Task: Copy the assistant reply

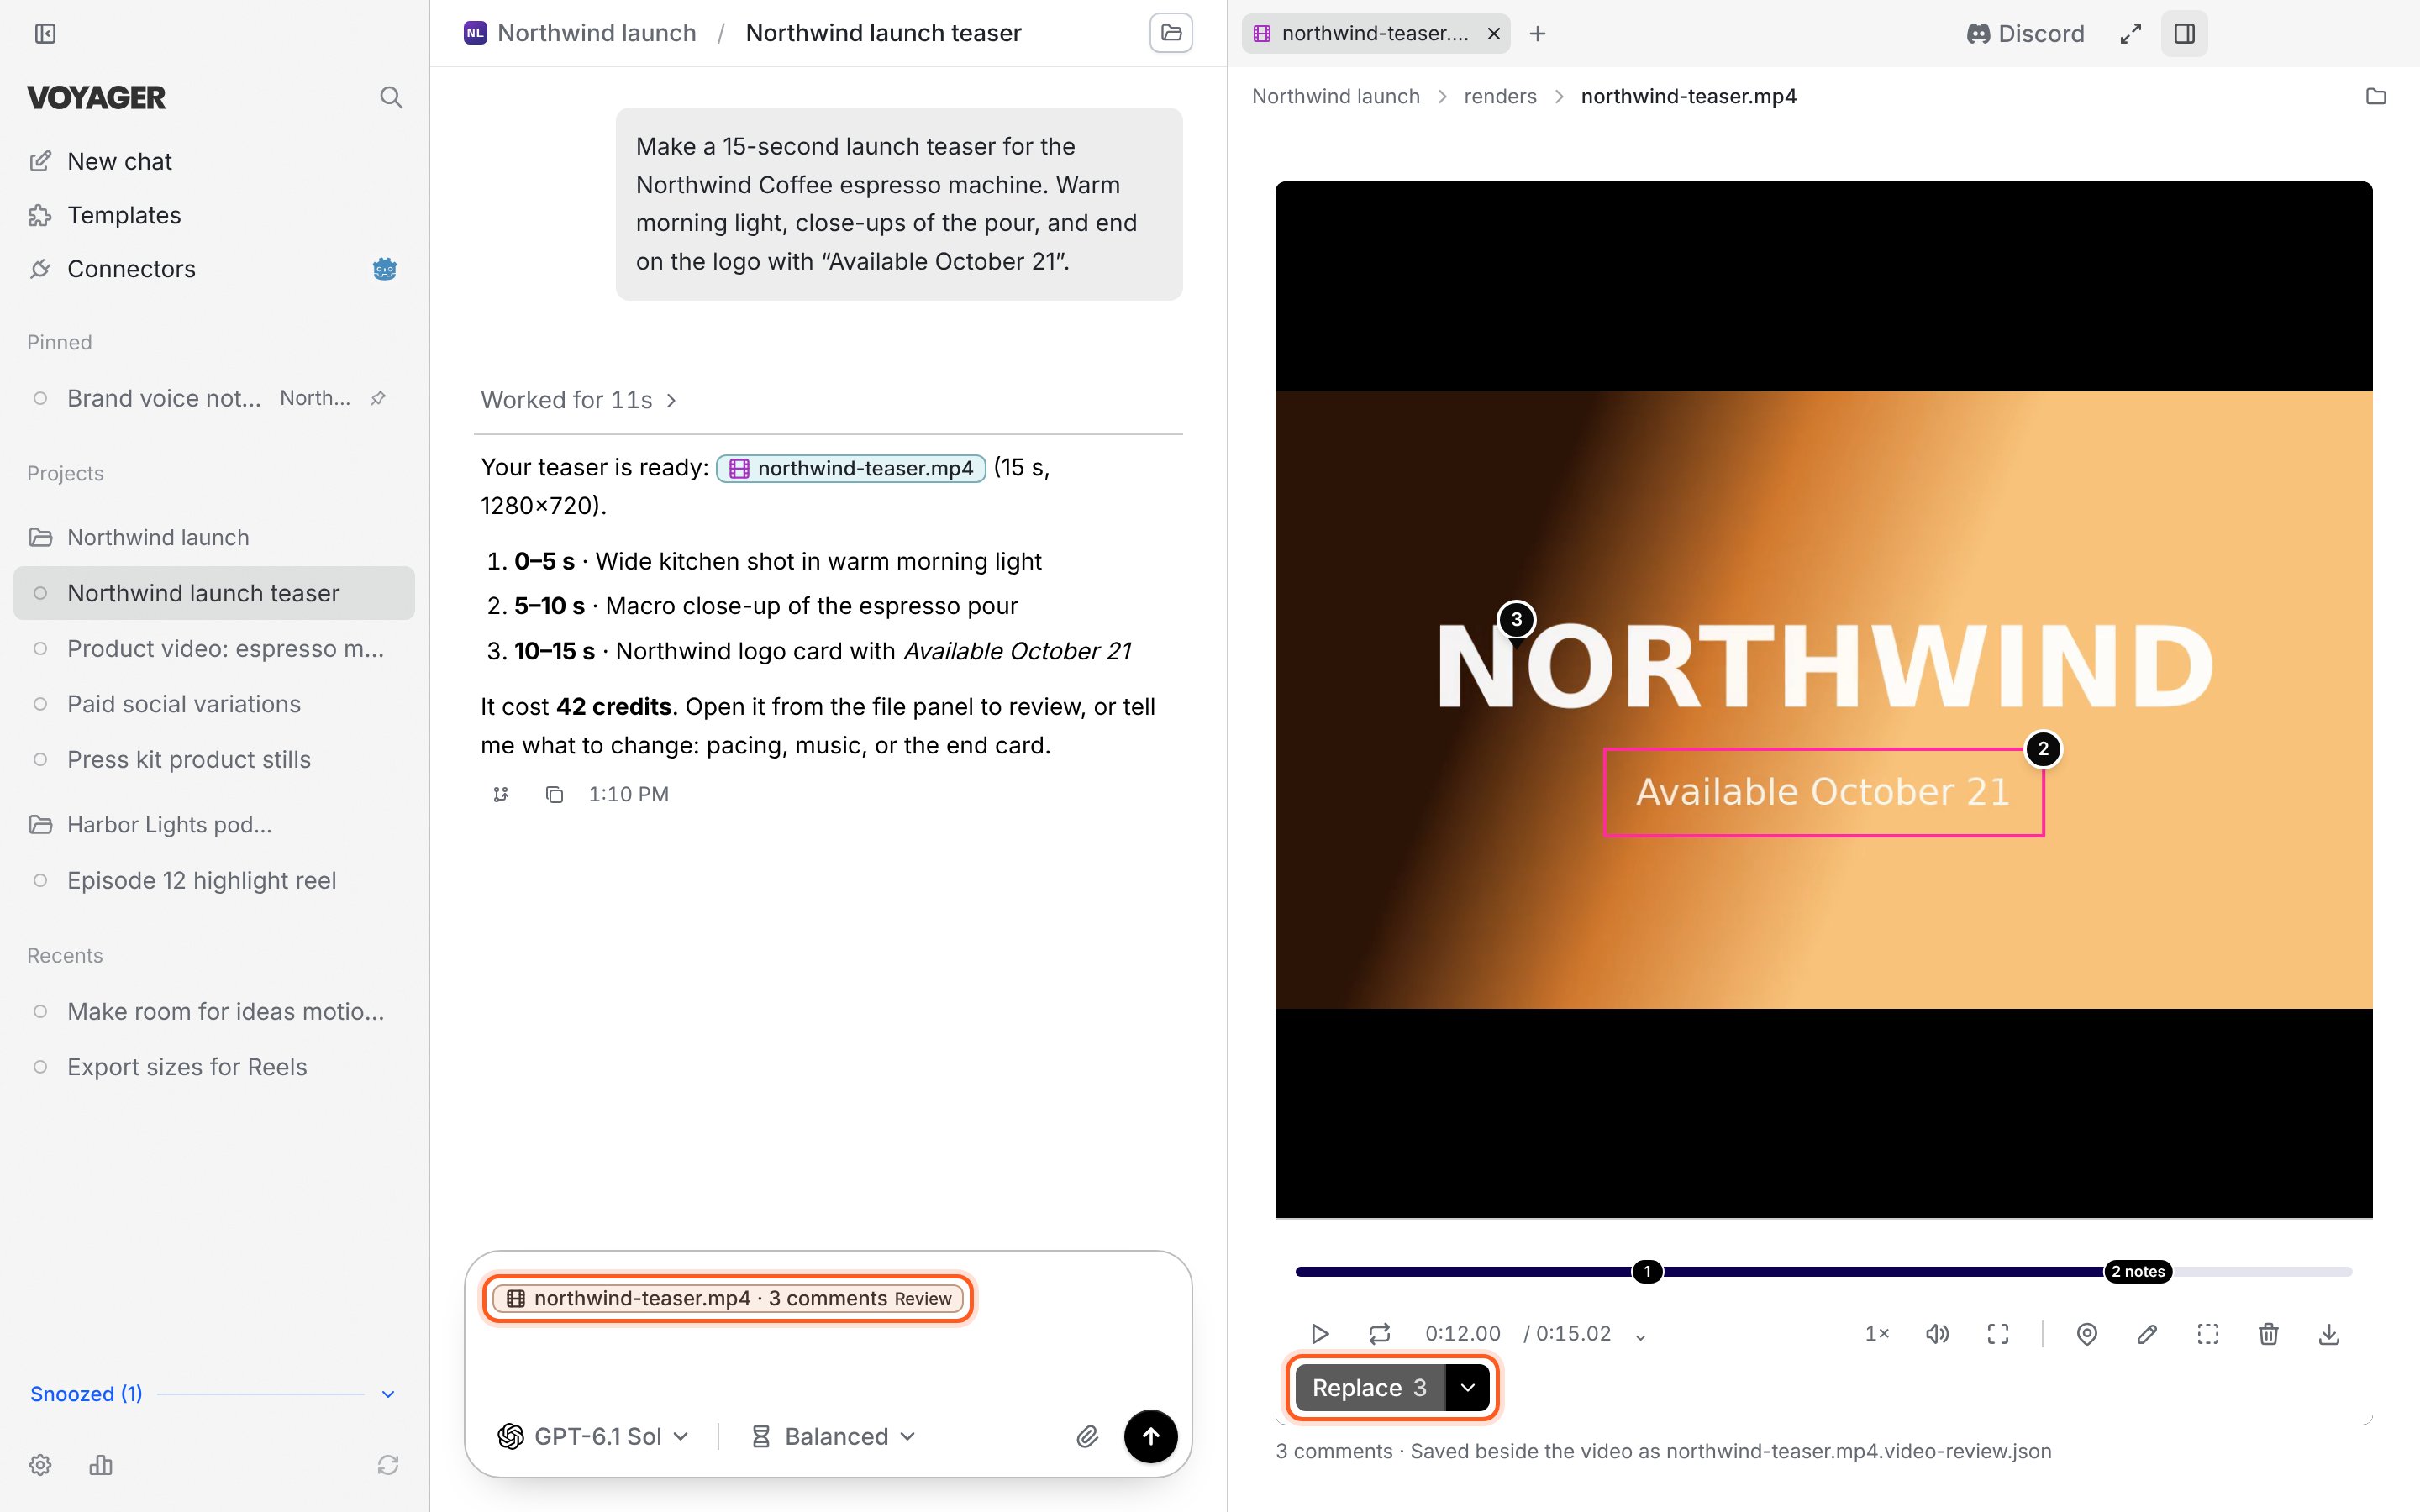Action: point(554,794)
